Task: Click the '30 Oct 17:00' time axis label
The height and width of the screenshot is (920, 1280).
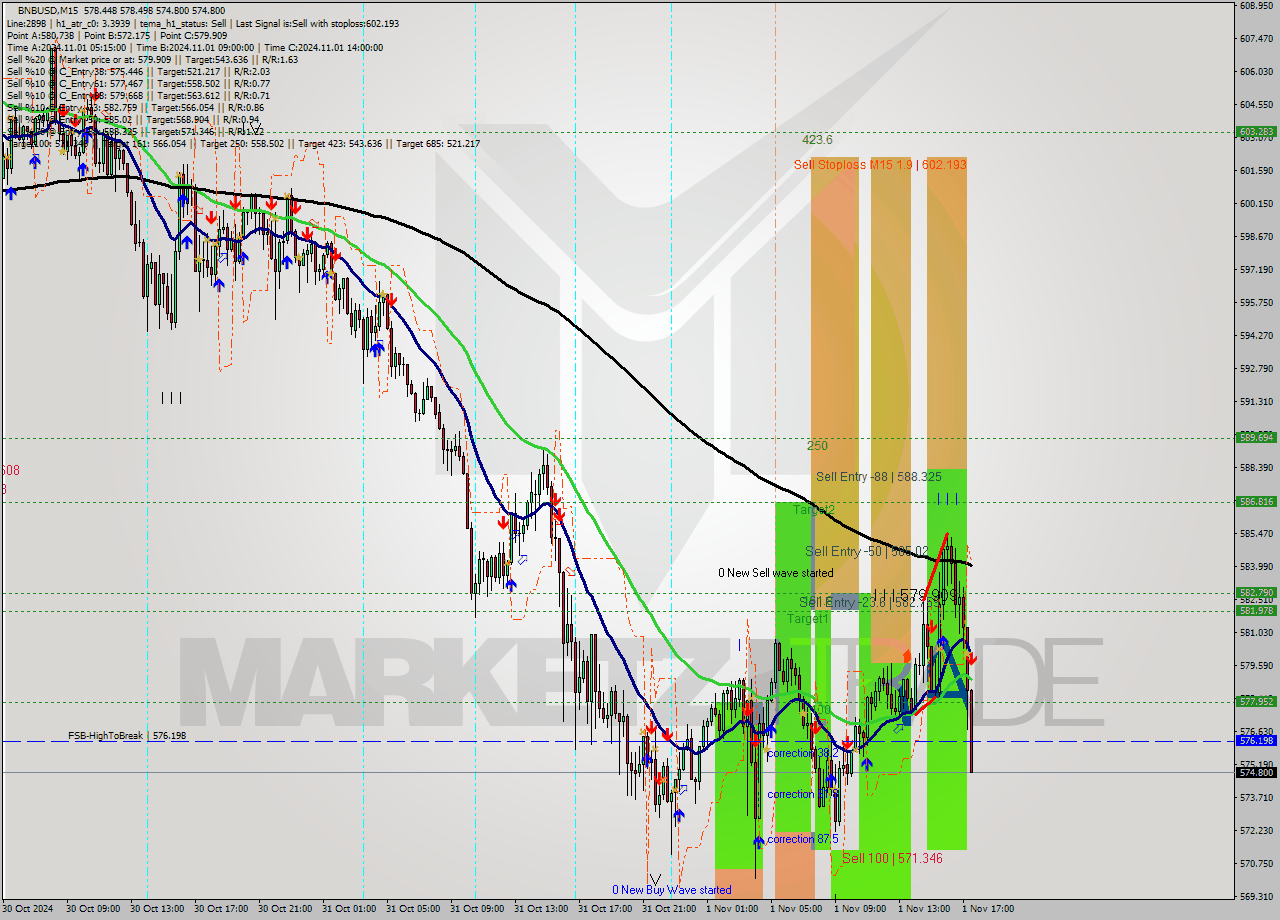Action: [220, 909]
